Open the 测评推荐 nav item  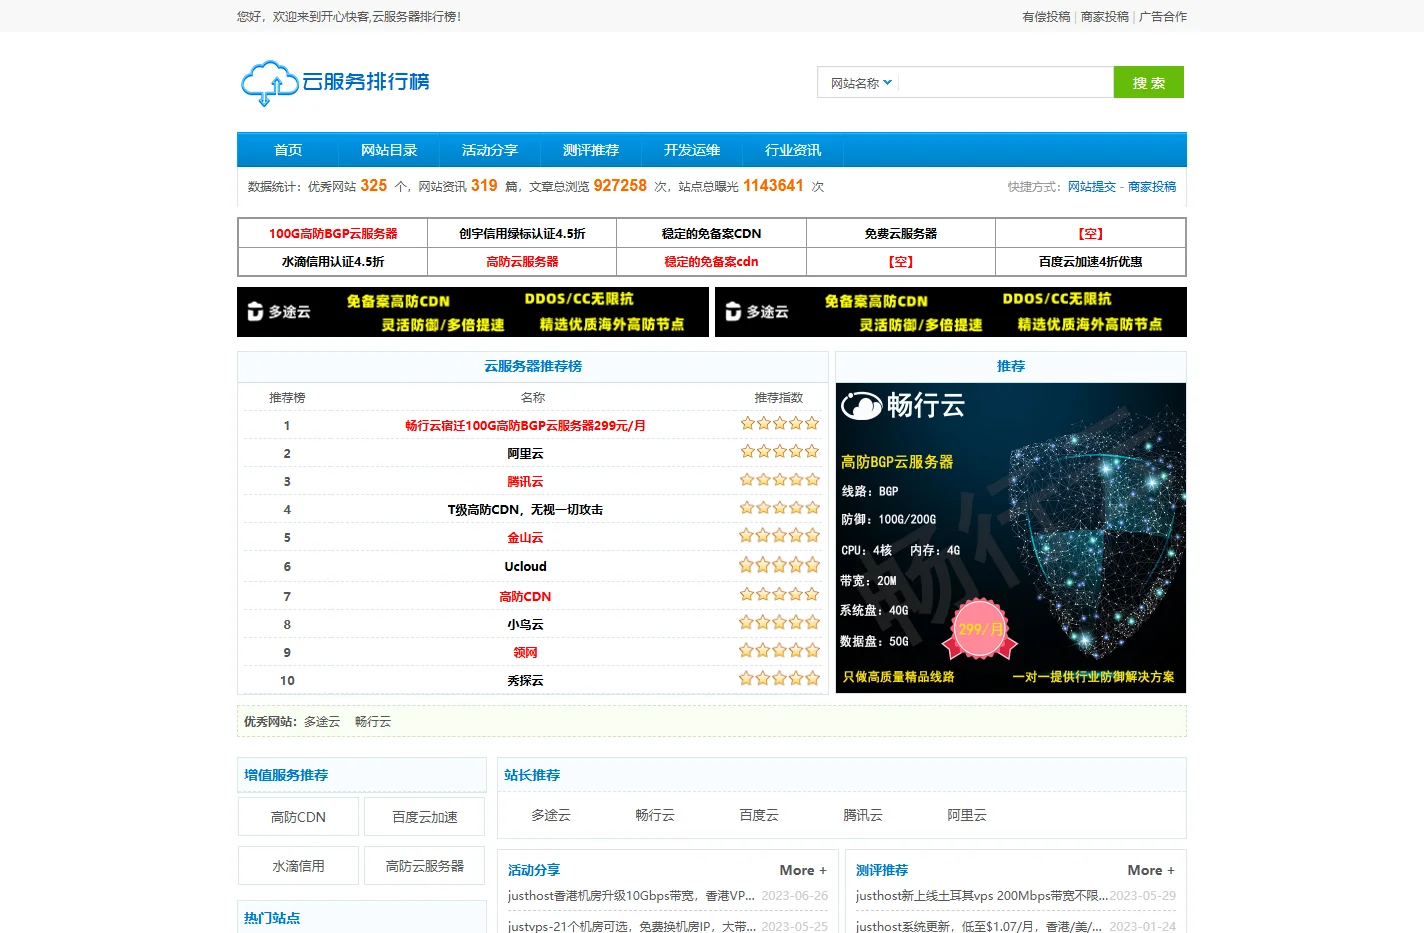tap(591, 150)
